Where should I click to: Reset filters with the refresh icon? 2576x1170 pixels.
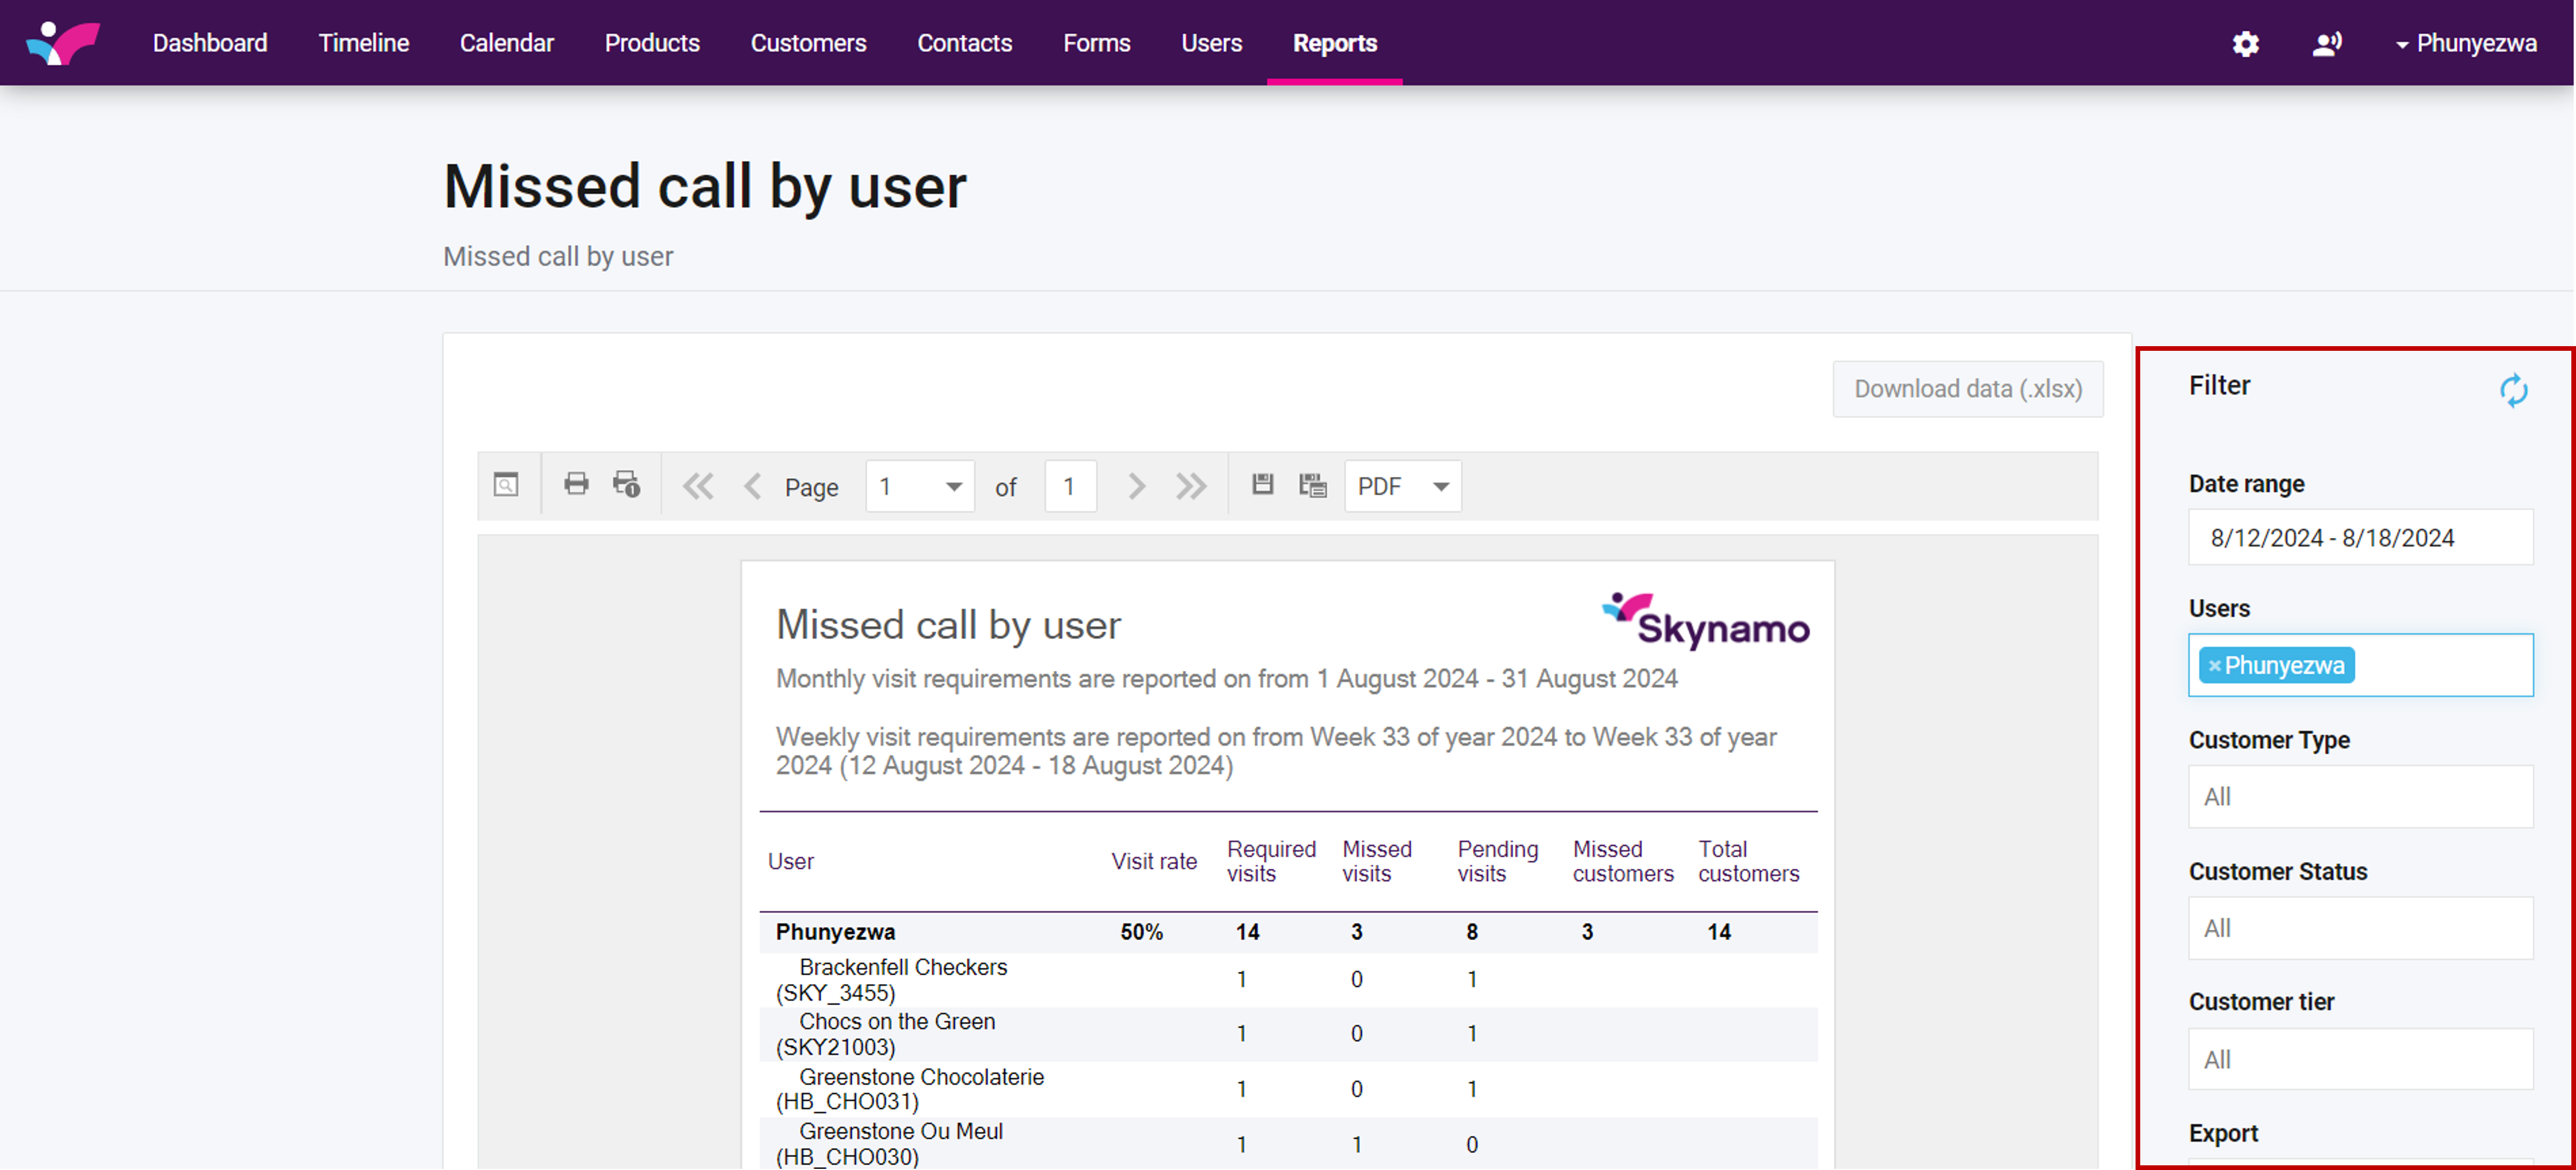point(2513,390)
